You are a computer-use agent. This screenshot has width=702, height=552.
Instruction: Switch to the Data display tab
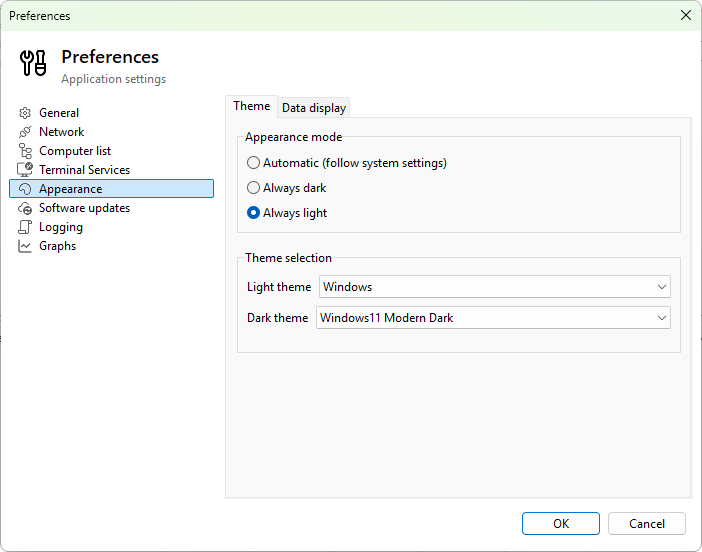(x=314, y=108)
